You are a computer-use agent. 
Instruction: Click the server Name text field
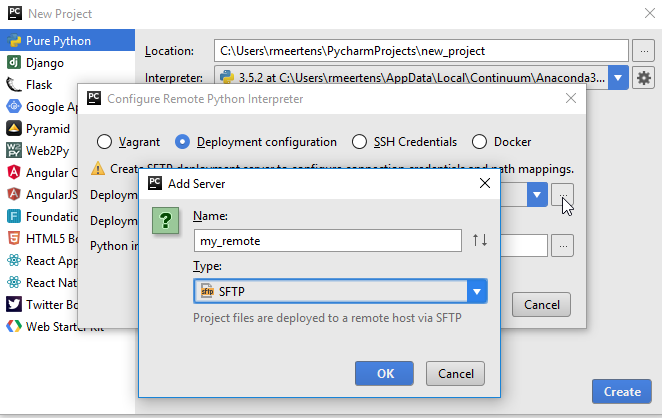[327, 240]
